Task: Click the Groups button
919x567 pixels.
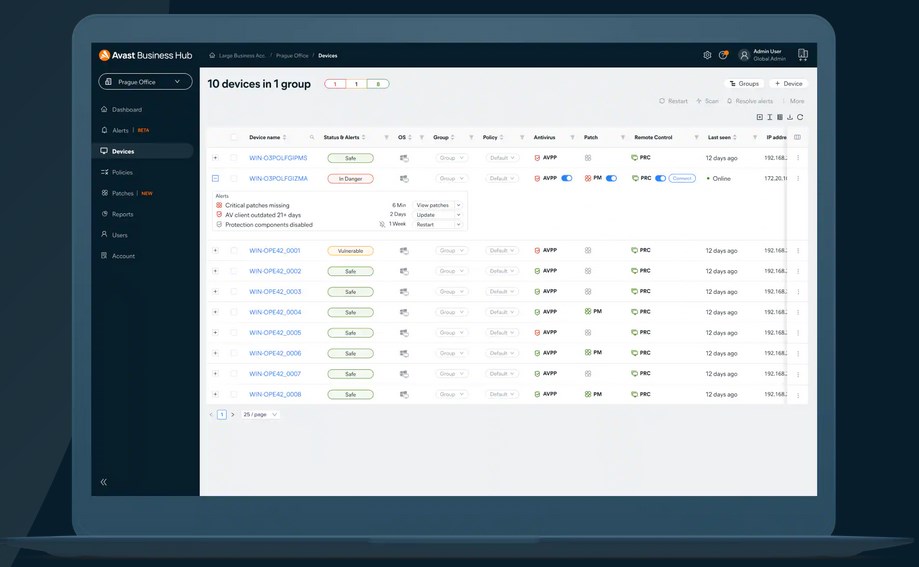Action: 744,83
